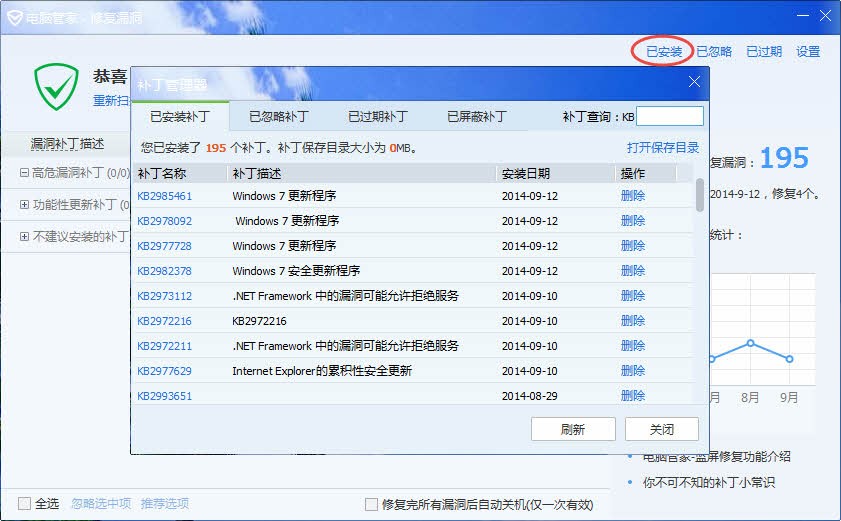This screenshot has width=841, height=521.
Task: Delete patch KB2973112 via 删除
Action: pos(633,296)
